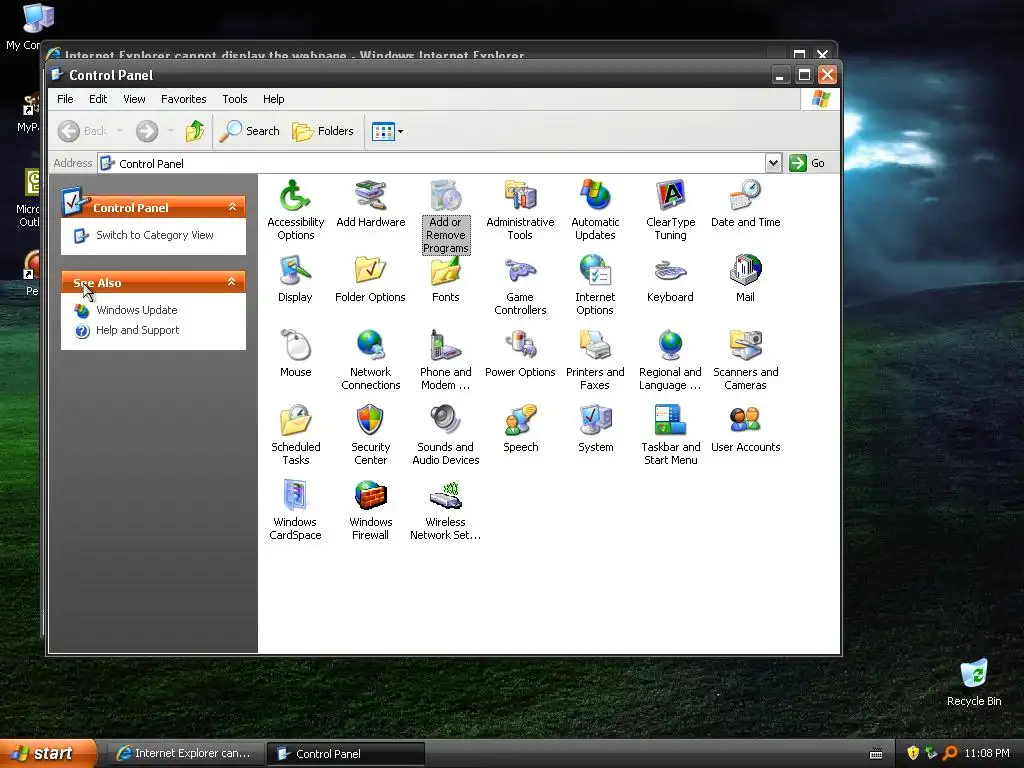Screen dimensions: 1024x768
Task: Open Scheduled Tasks icon
Action: [x=295, y=421]
